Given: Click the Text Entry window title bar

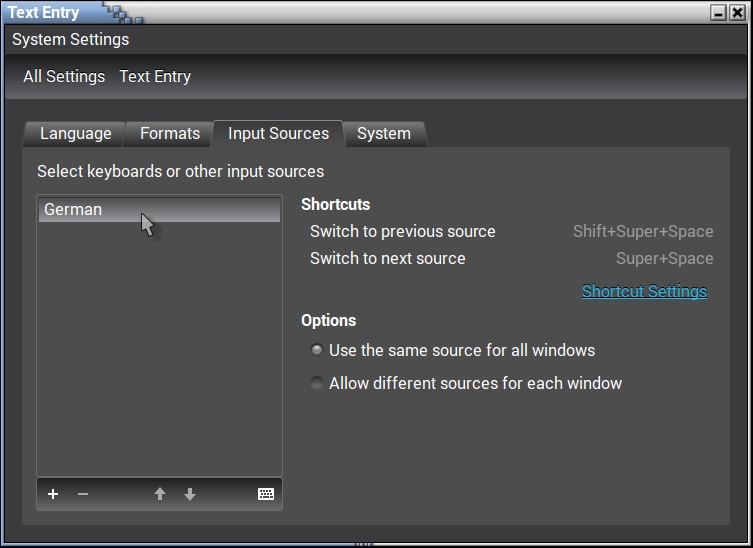Looking at the screenshot, I should coord(400,13).
